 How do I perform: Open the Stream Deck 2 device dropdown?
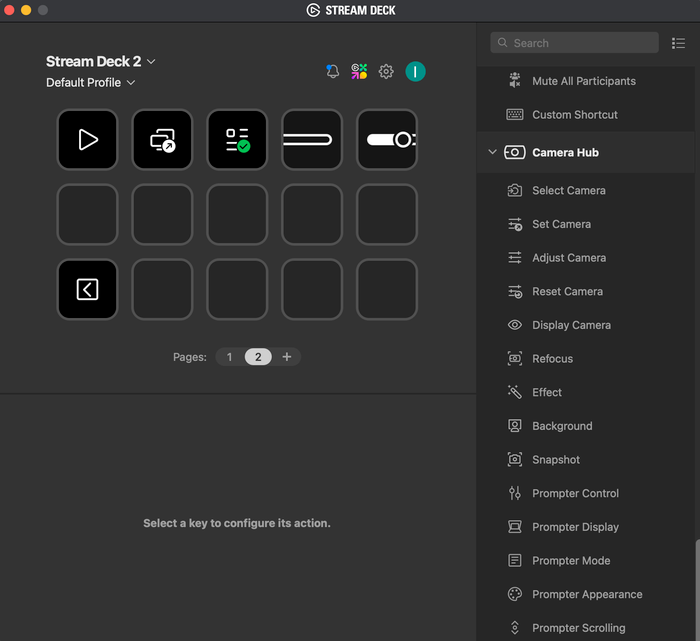[100, 61]
